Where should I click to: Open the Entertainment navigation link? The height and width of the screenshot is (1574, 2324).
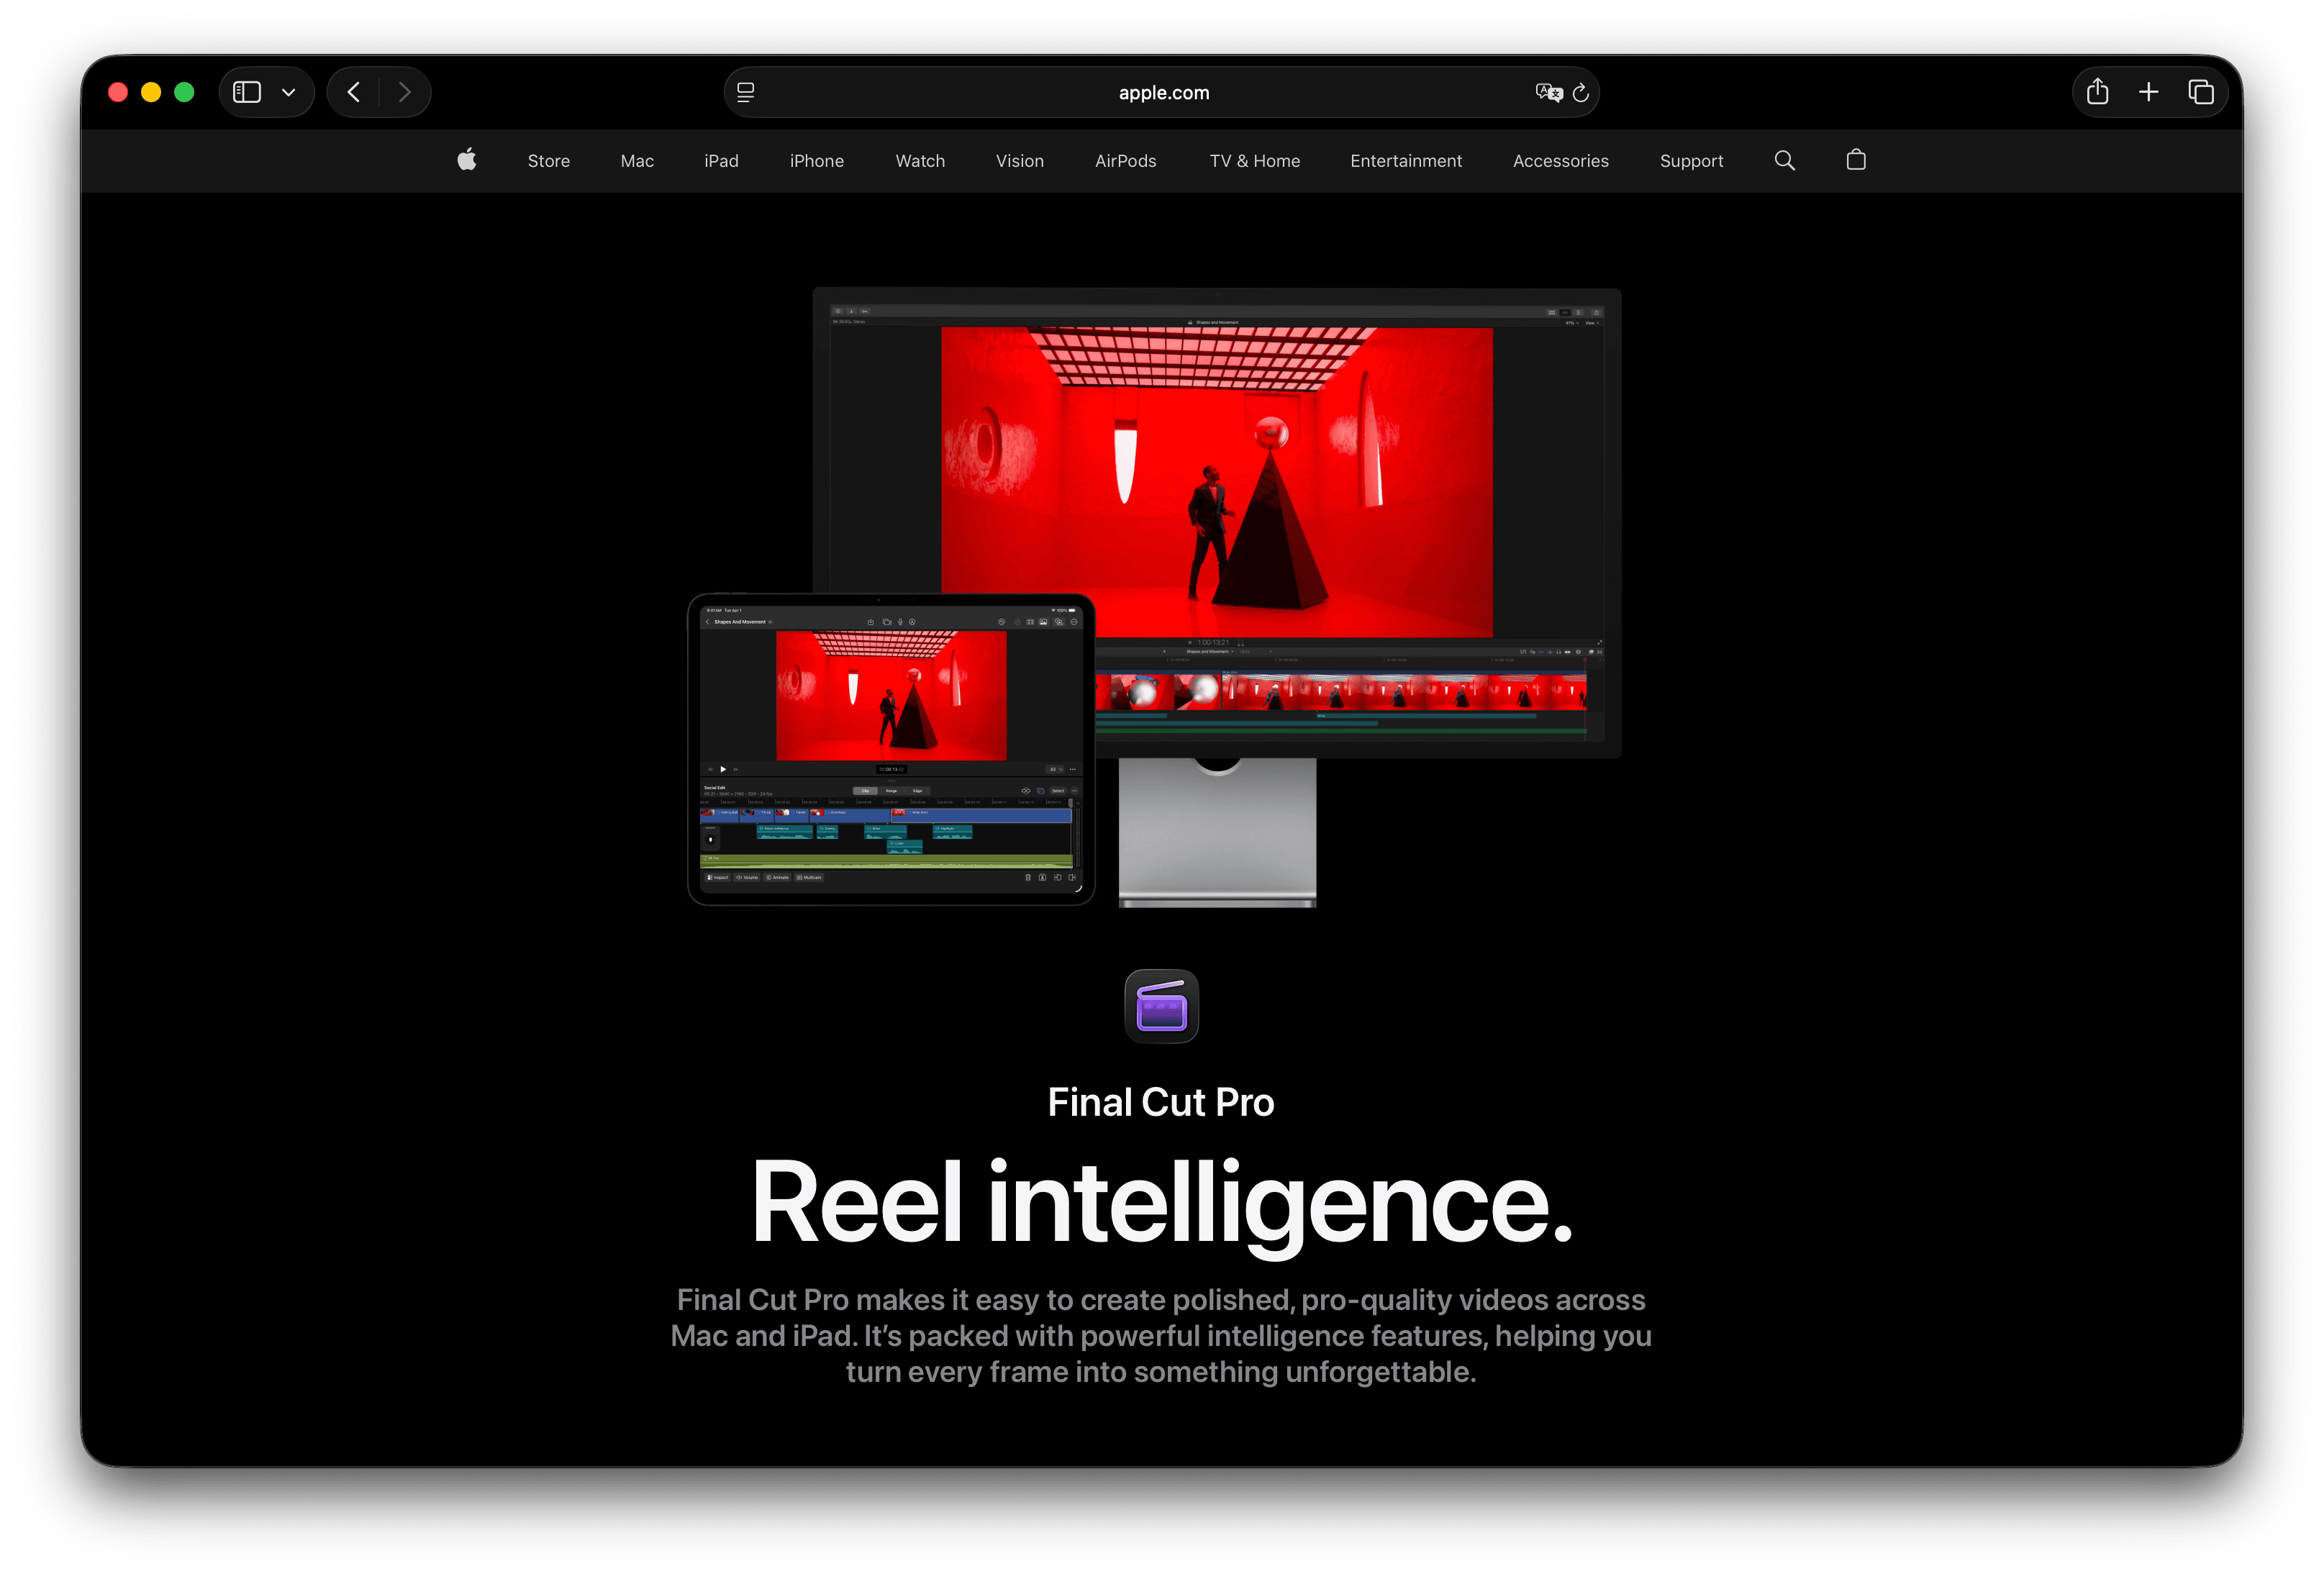pos(1406,161)
